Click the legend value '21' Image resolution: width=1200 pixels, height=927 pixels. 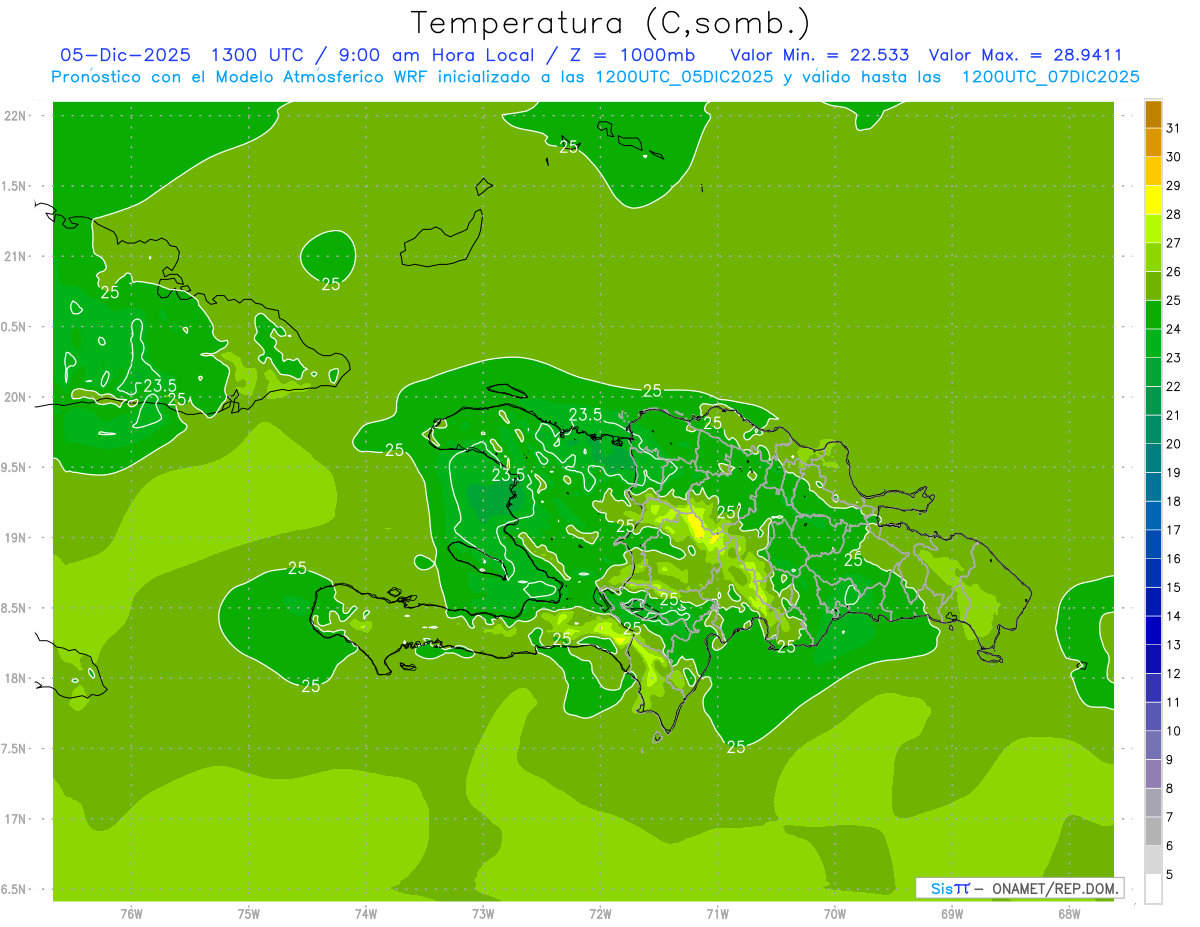(x=1174, y=415)
